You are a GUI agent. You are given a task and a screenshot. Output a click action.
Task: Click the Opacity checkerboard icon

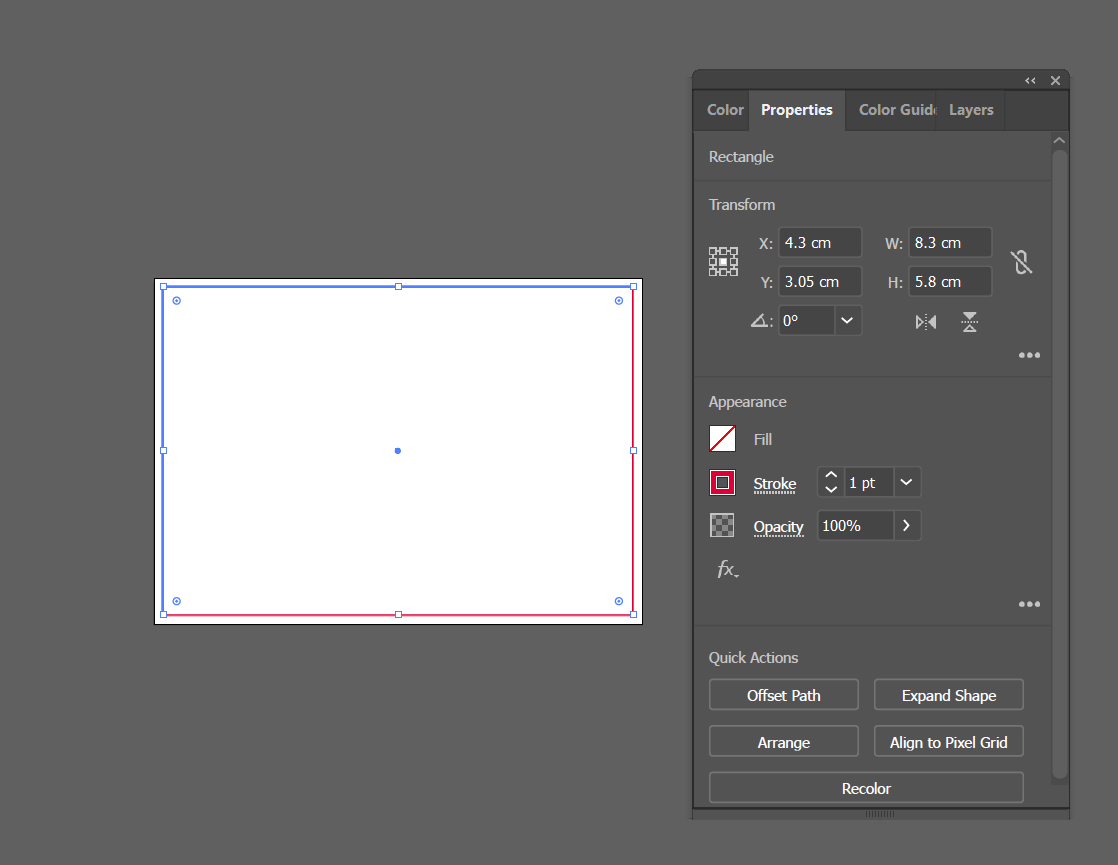pos(722,524)
